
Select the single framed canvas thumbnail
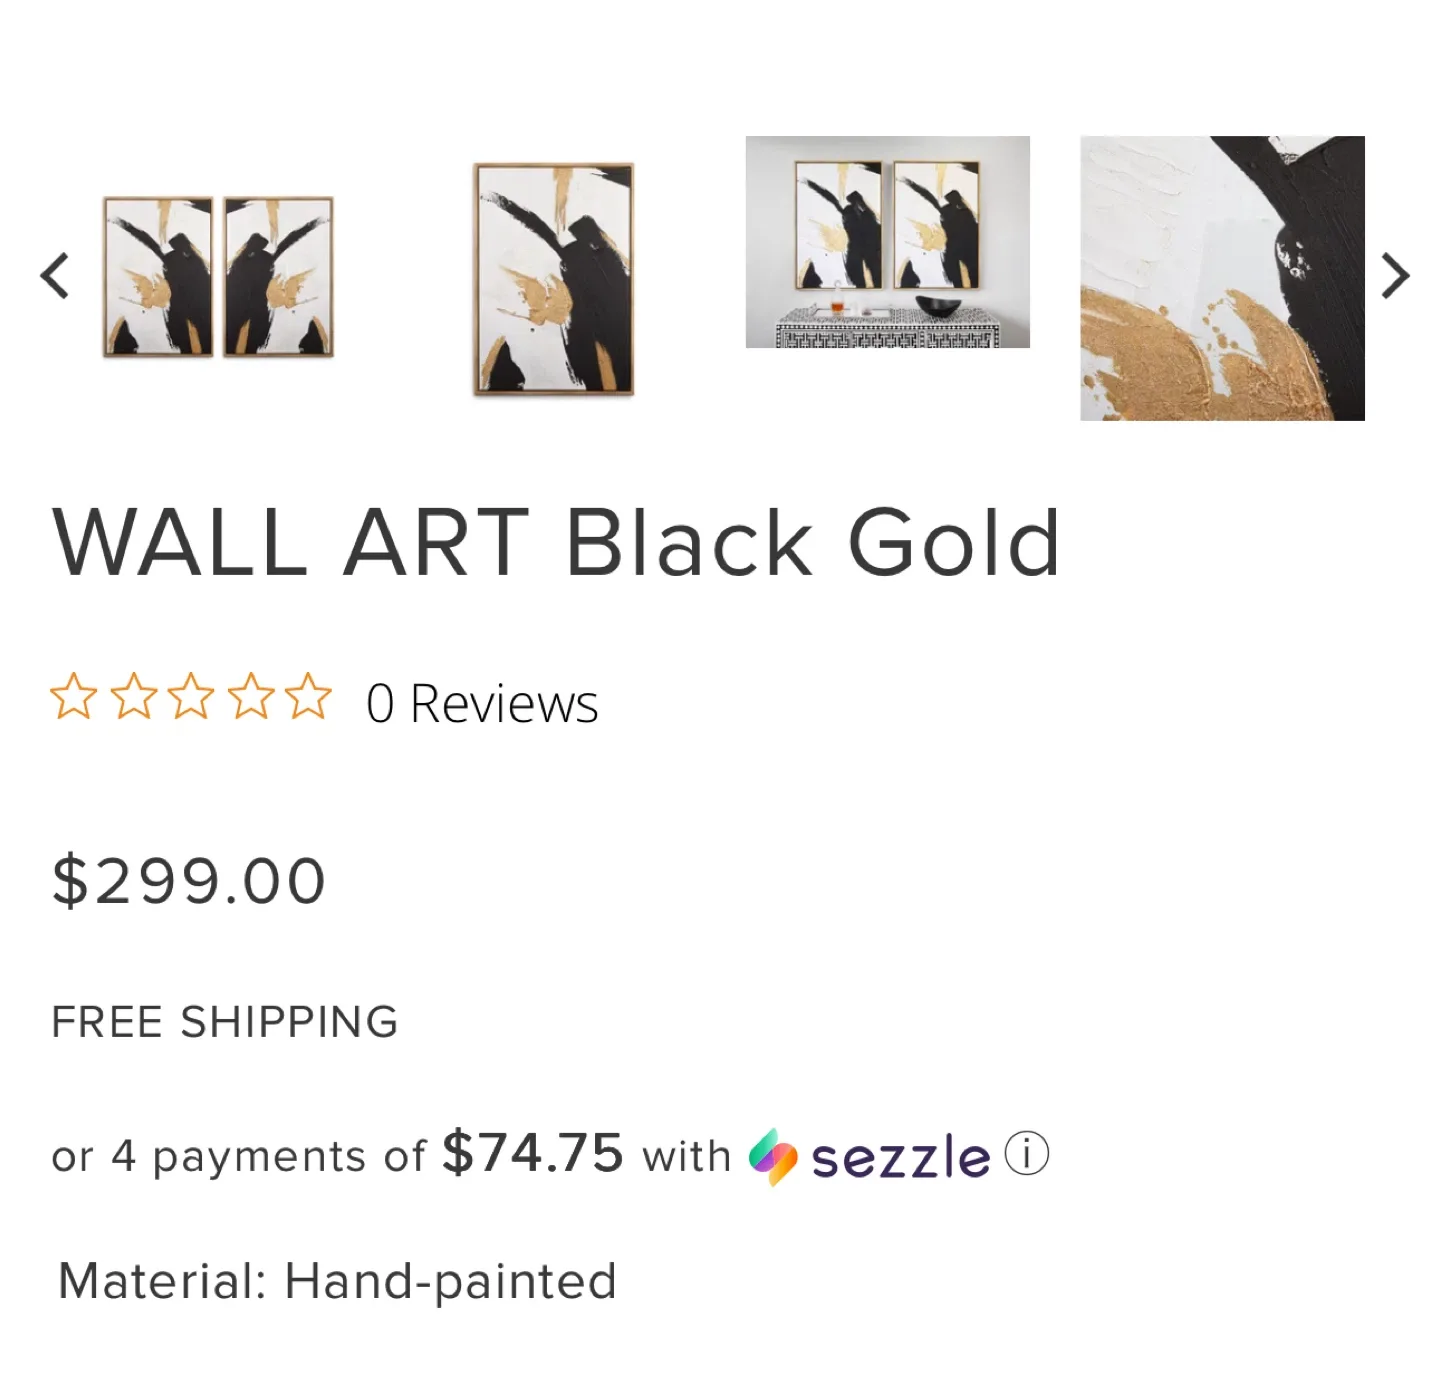(x=551, y=280)
